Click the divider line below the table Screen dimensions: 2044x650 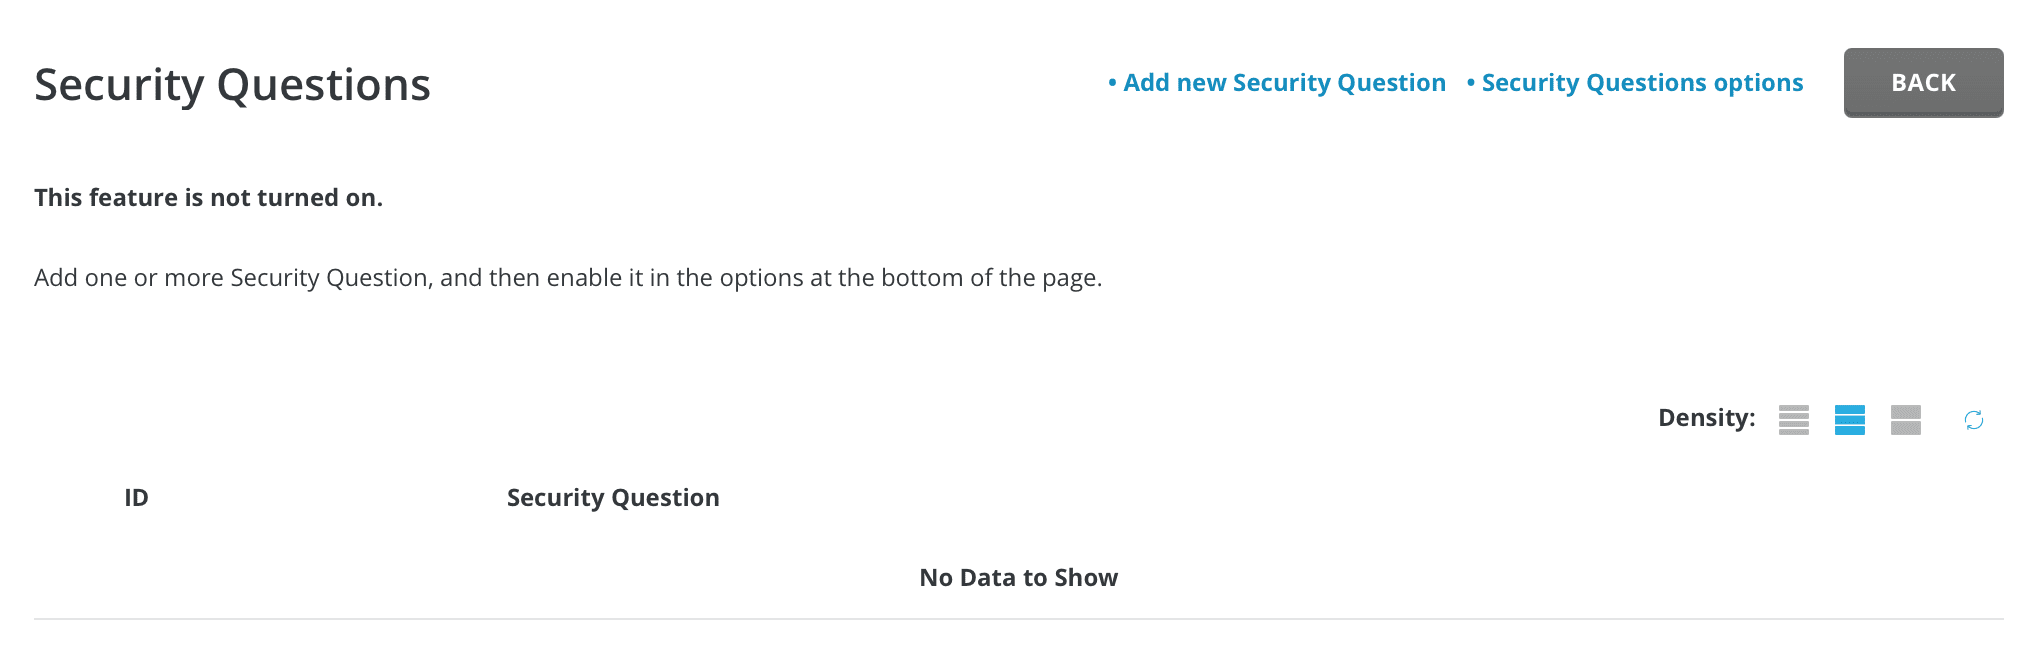1018,619
